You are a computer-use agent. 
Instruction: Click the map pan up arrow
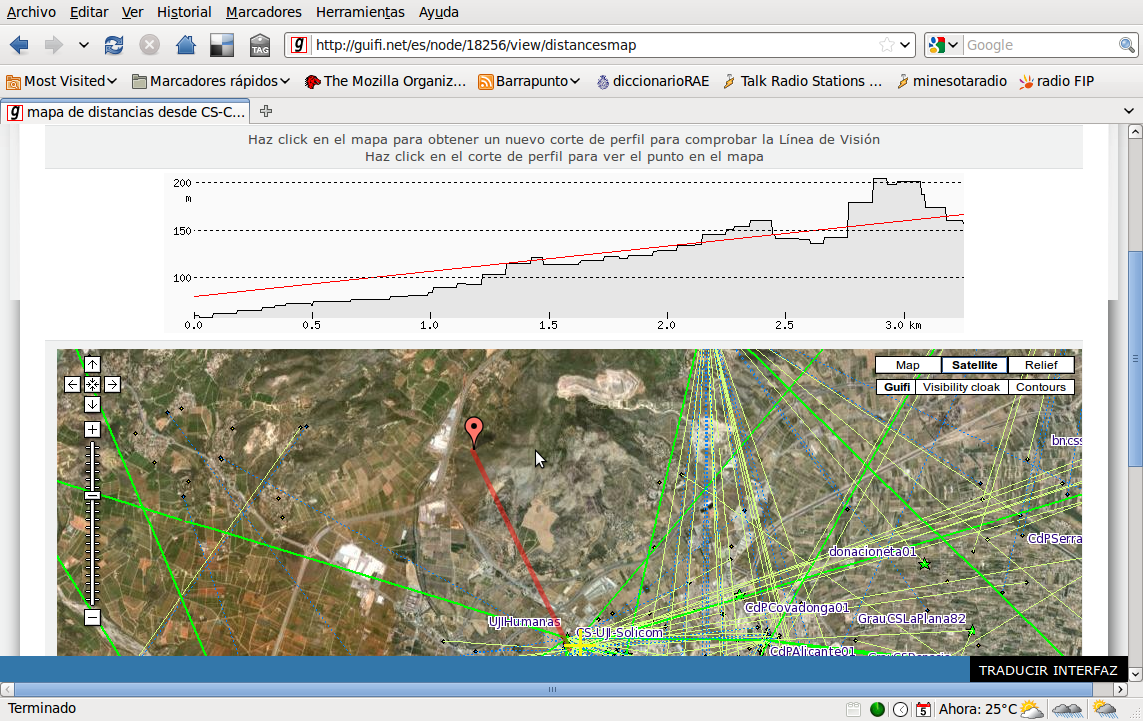click(92, 365)
